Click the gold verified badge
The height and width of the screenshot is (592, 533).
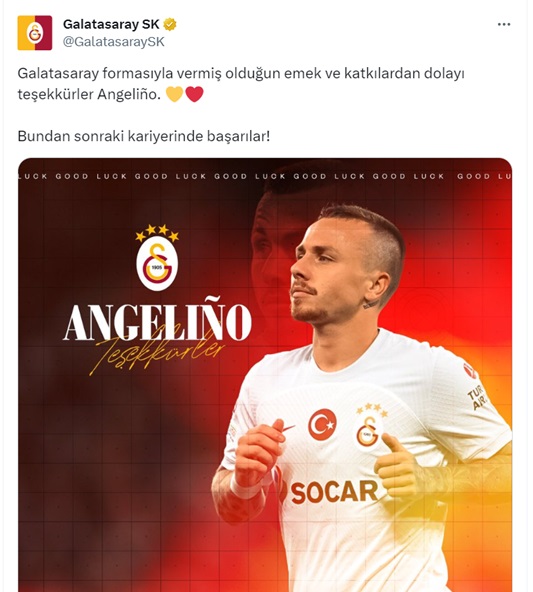(170, 25)
